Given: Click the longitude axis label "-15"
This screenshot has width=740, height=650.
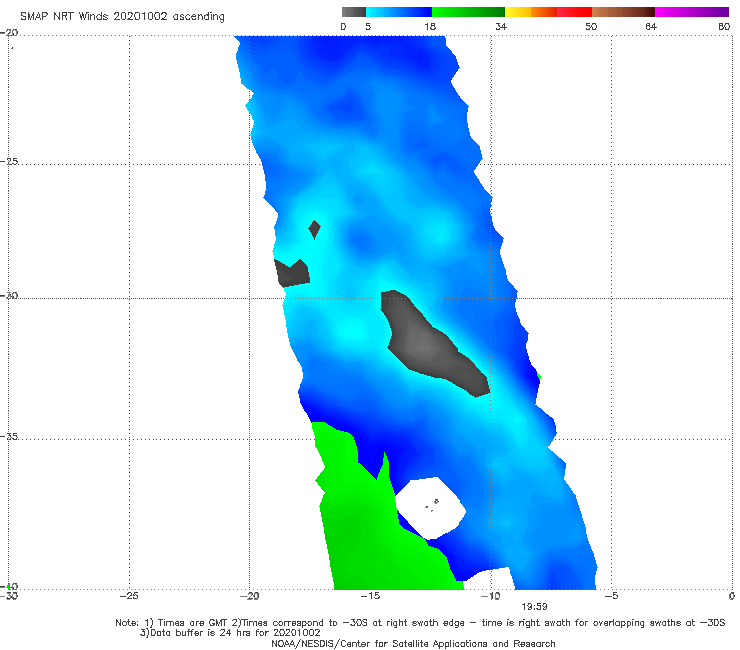Looking at the screenshot, I should click(370, 596).
